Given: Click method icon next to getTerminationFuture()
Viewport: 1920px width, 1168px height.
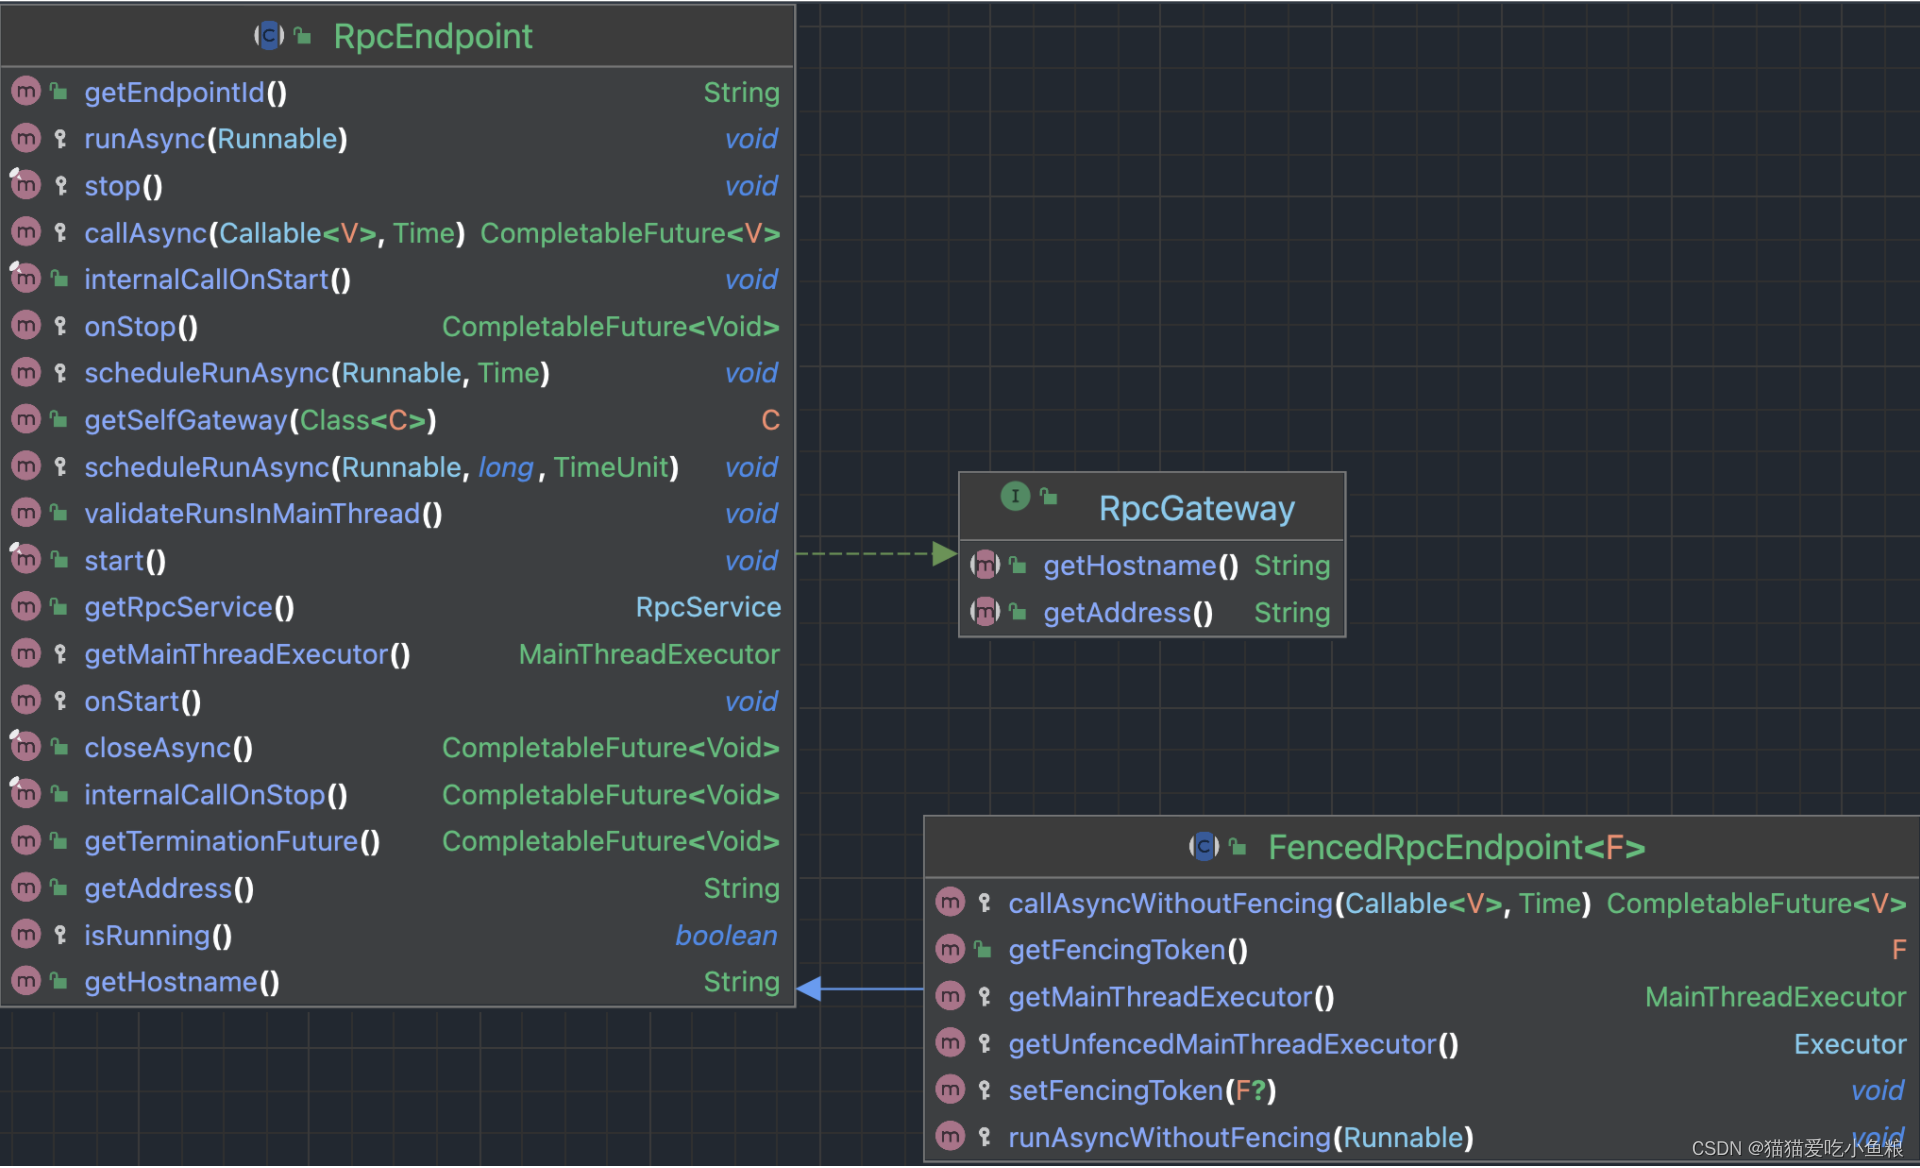Looking at the screenshot, I should coord(26,841).
